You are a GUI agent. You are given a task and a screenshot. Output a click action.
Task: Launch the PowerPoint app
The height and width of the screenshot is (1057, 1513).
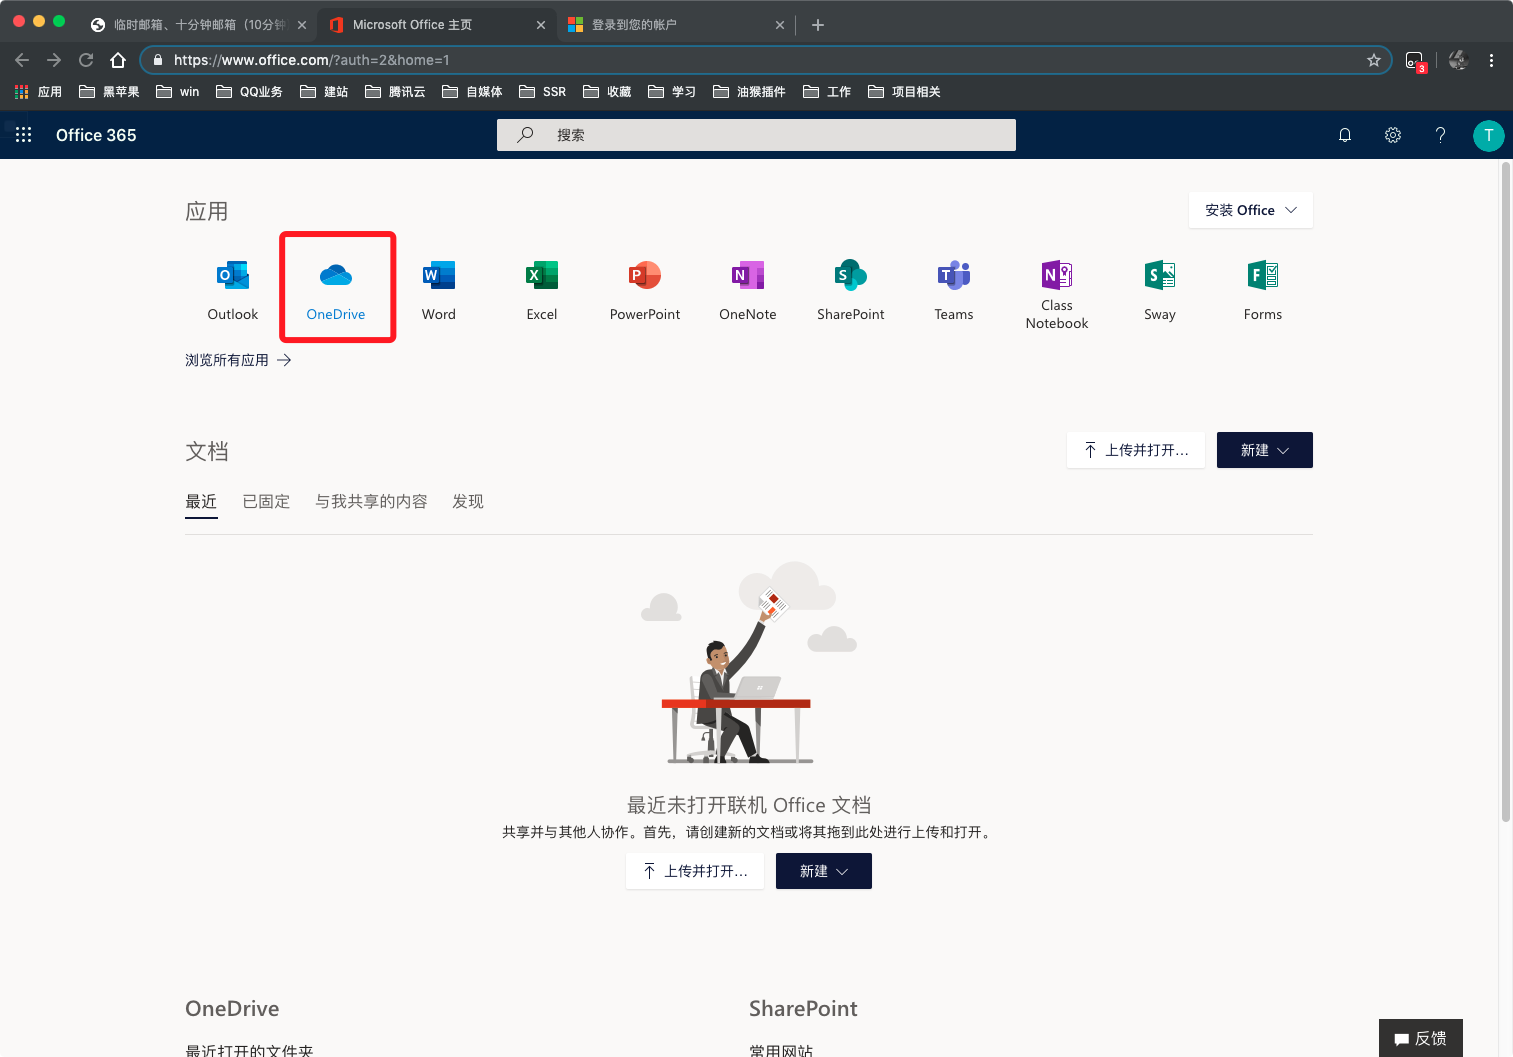645,290
